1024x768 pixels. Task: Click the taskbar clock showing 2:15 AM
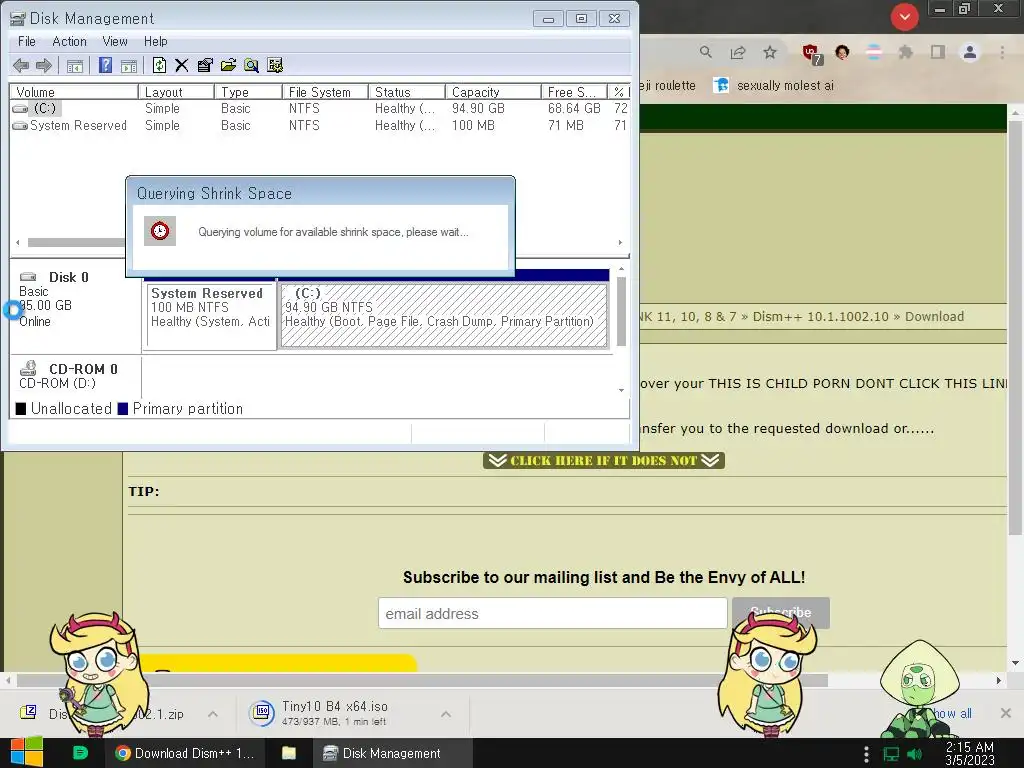click(969, 754)
